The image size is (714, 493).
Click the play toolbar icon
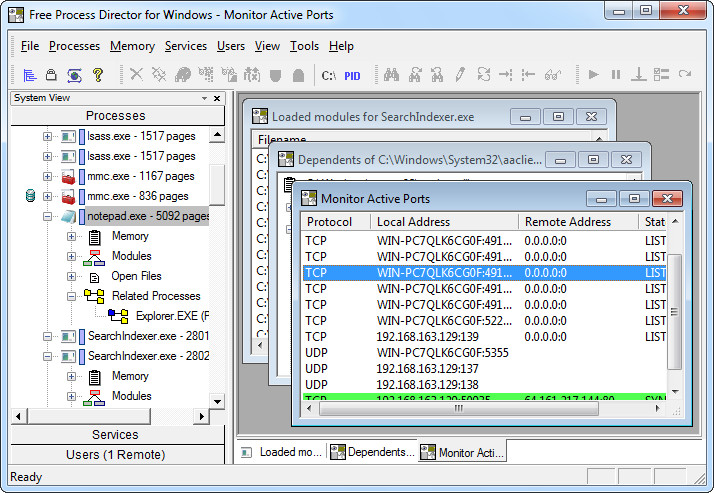click(593, 74)
